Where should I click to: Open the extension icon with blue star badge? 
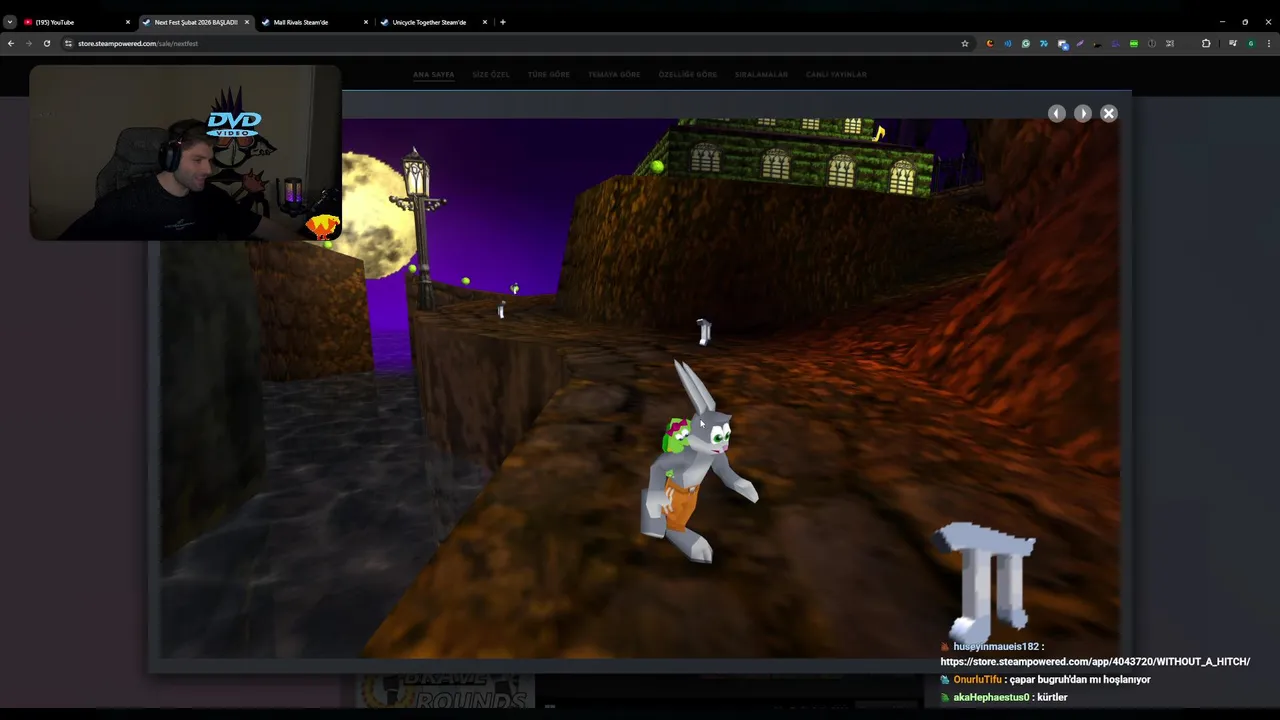[x=1063, y=44]
